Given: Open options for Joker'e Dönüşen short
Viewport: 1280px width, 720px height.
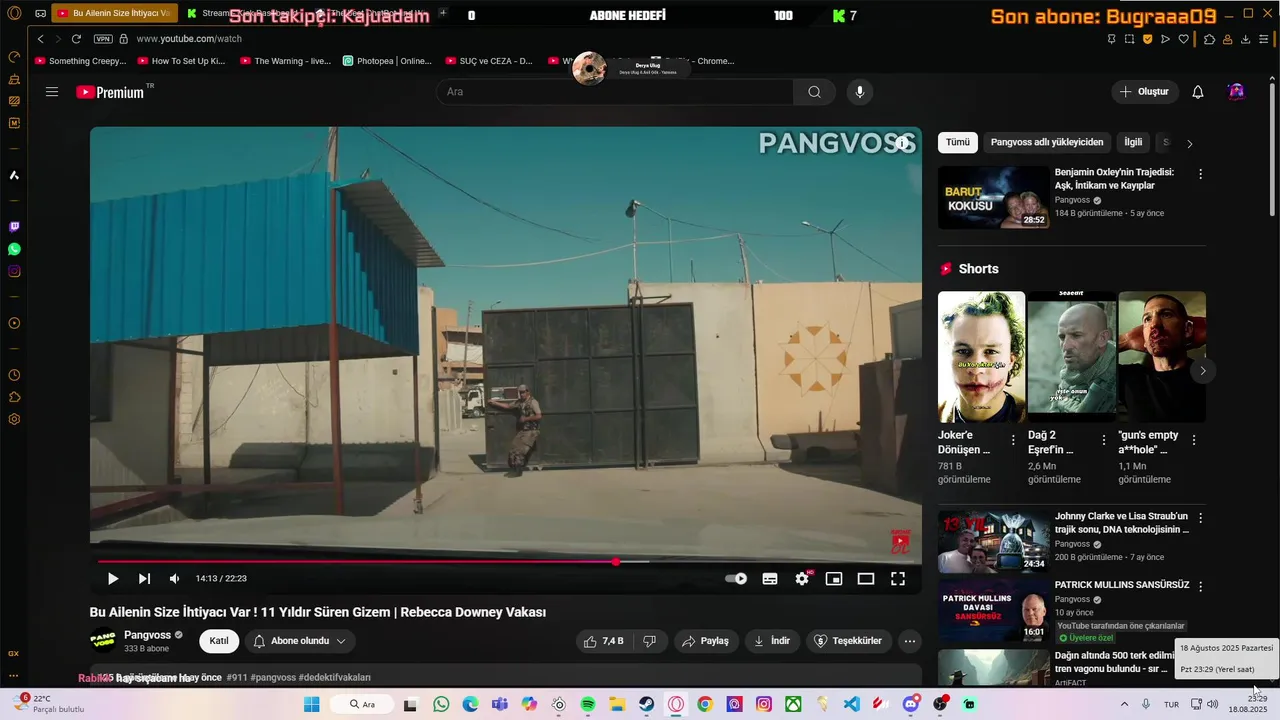Looking at the screenshot, I should (x=1013, y=440).
